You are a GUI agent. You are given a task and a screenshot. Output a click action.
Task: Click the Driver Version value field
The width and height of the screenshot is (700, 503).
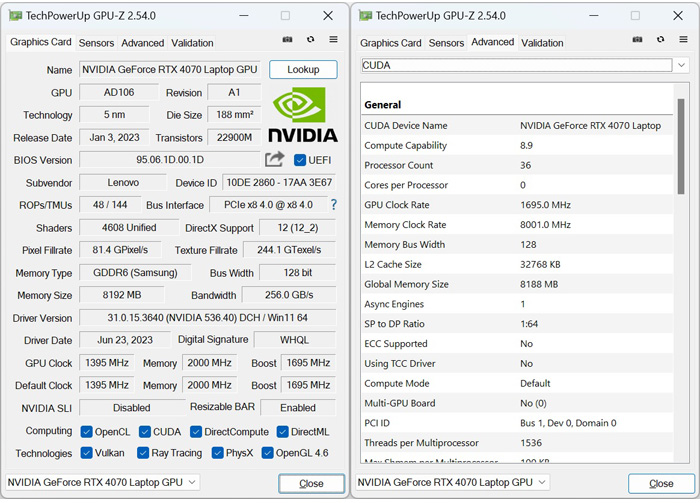[x=208, y=318]
